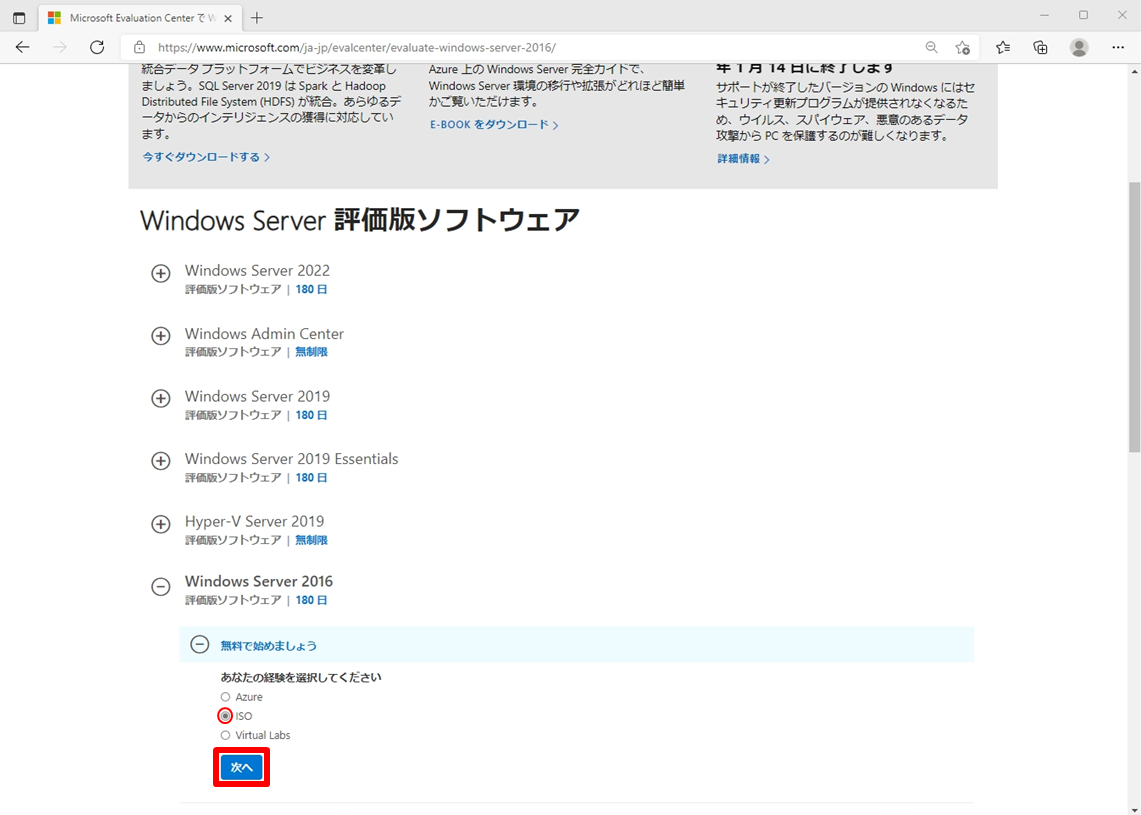Click the Windows Admin Center heading text
The image size is (1141, 815).
(x=264, y=334)
